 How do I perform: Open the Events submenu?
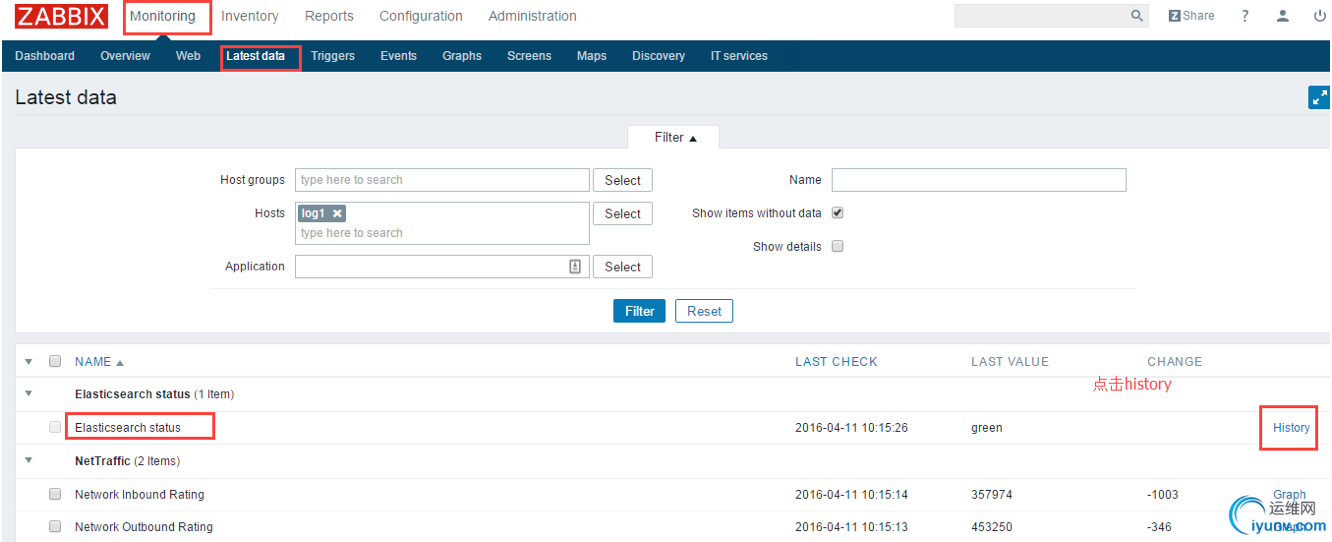click(398, 56)
